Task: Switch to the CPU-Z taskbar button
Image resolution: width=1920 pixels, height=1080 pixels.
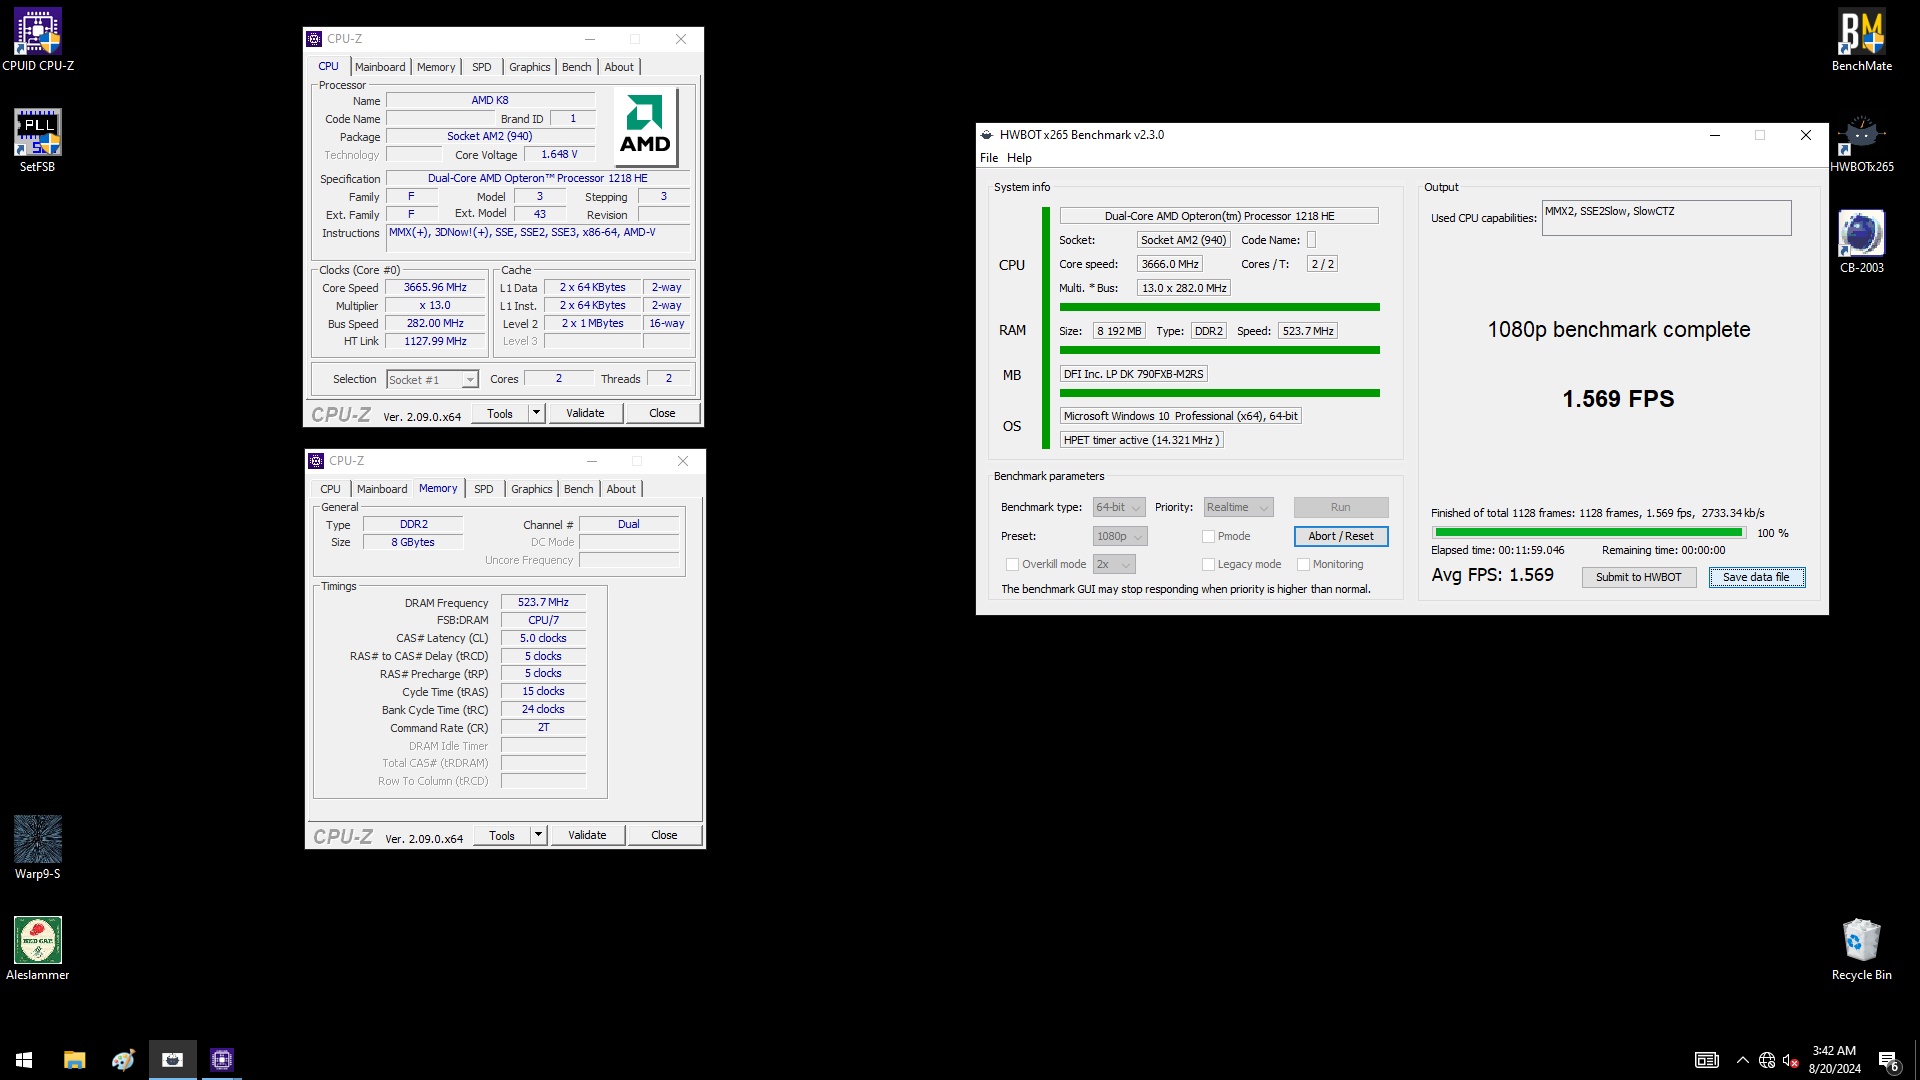Action: point(221,1060)
